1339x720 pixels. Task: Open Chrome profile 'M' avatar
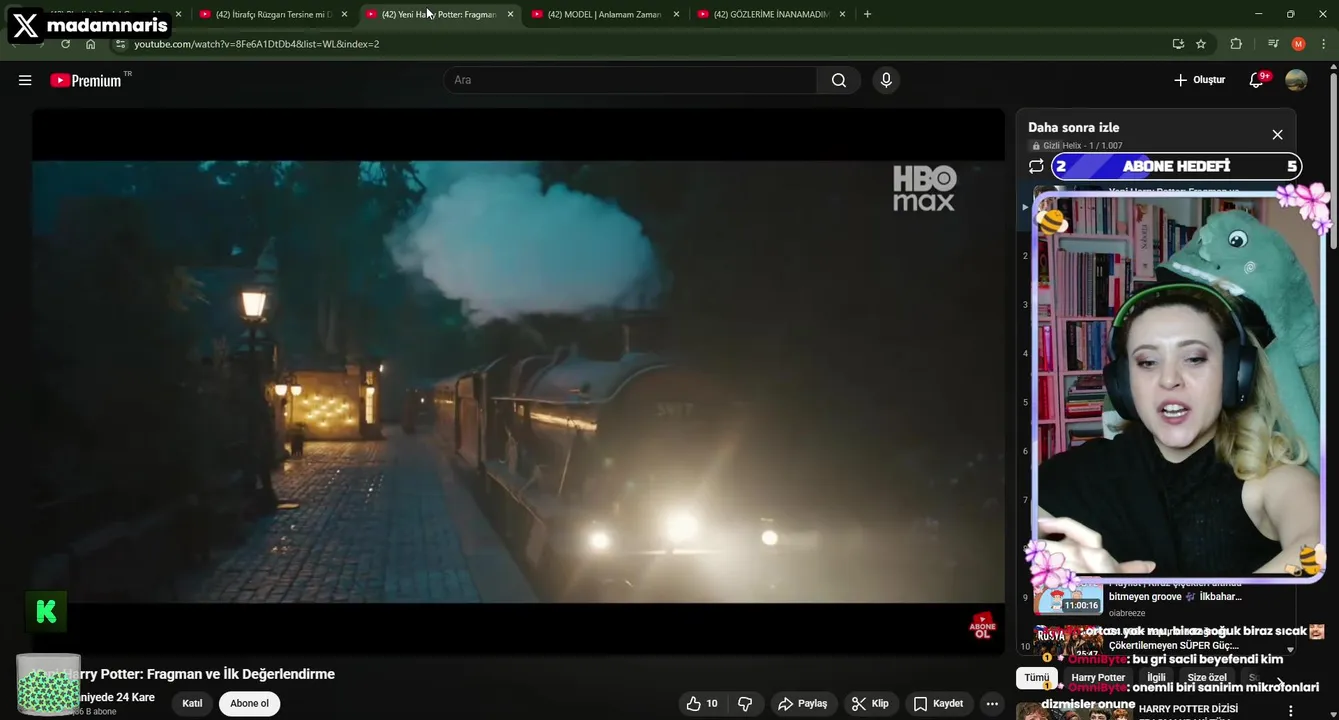click(x=1298, y=44)
